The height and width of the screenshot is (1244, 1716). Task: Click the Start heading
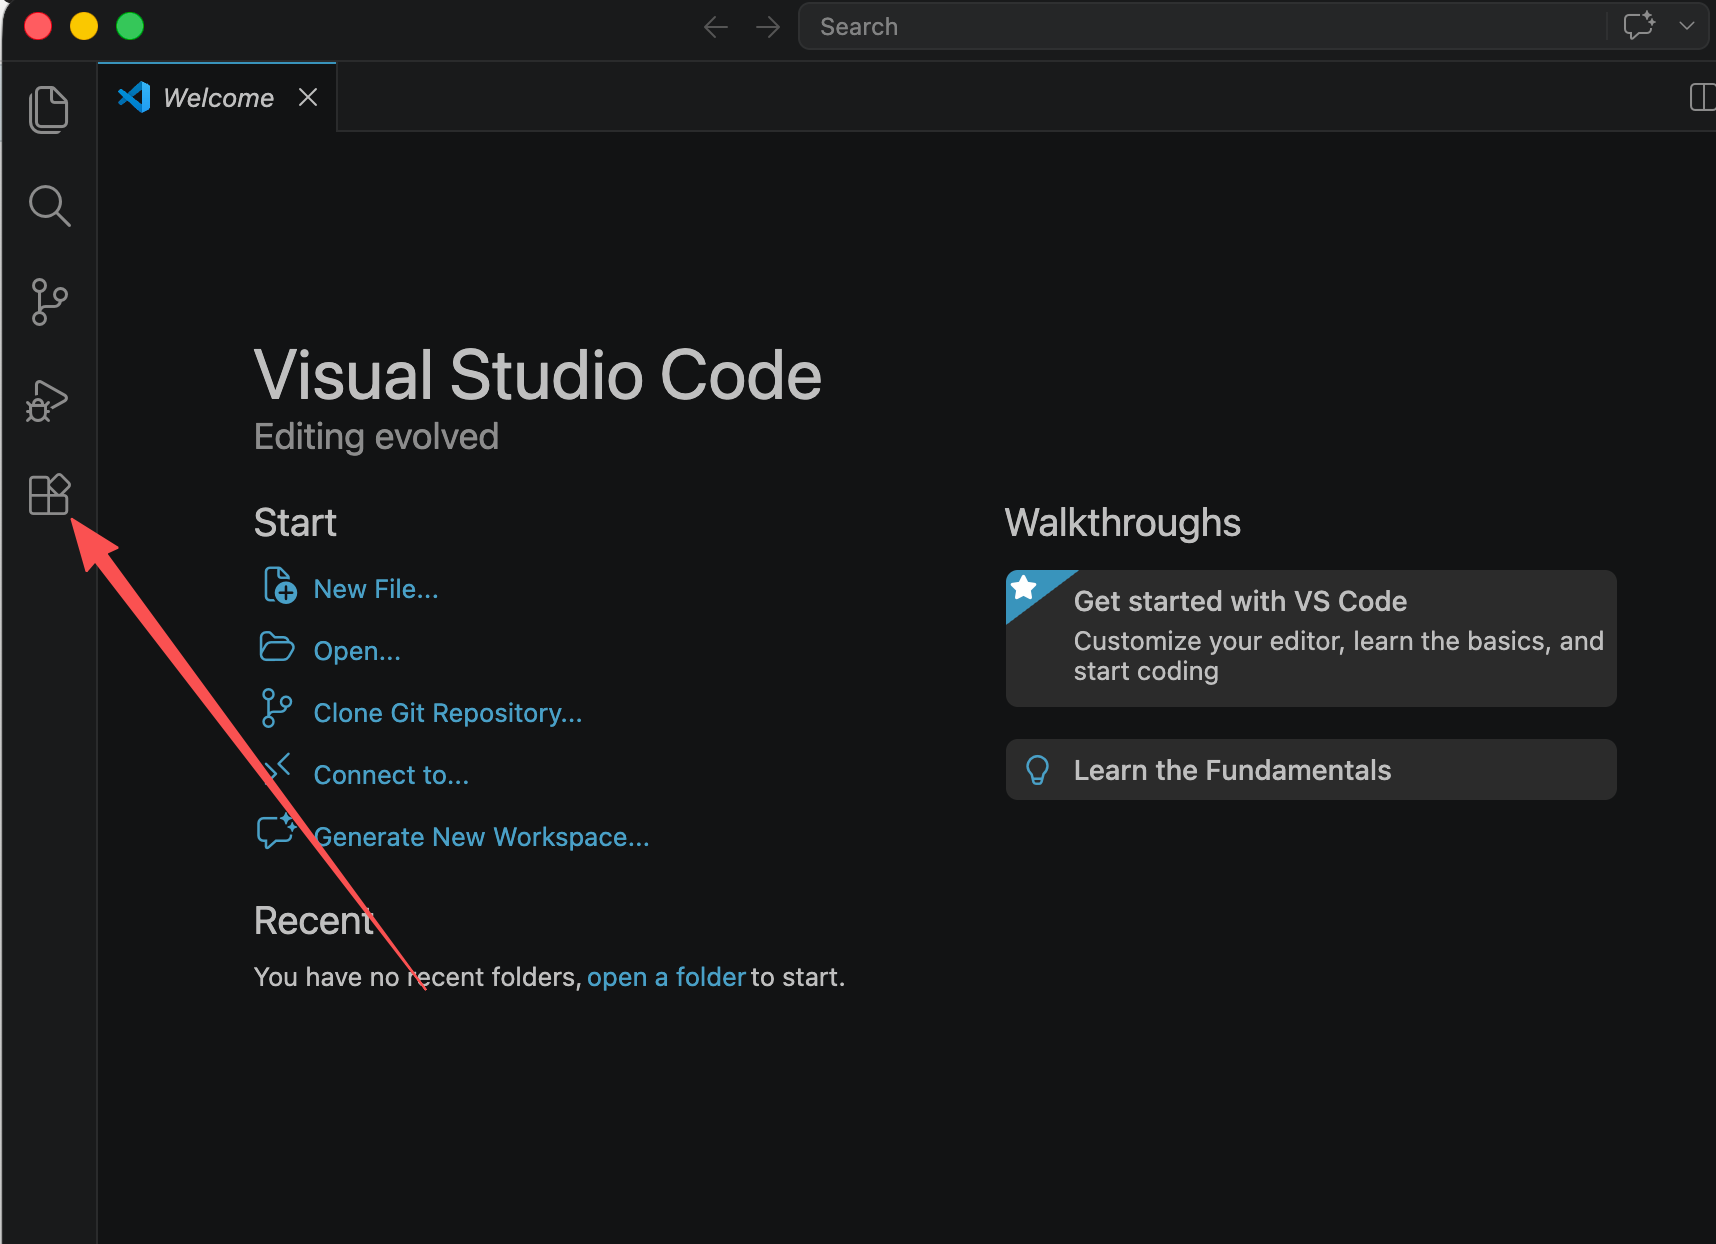coord(295,523)
